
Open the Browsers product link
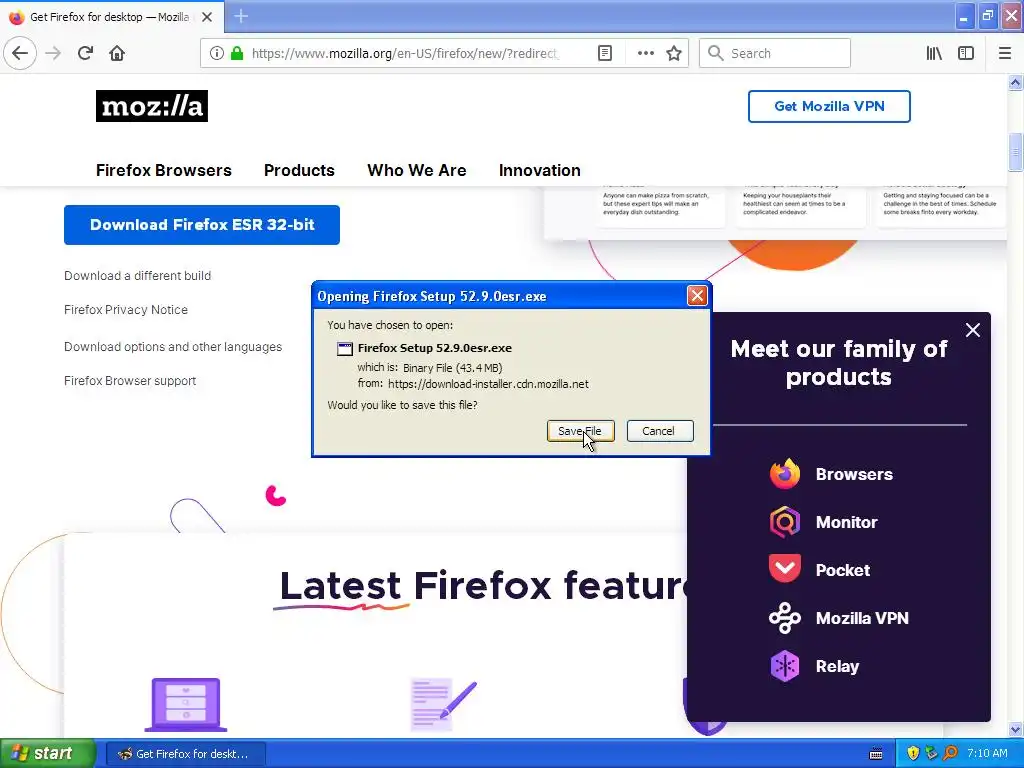tap(854, 474)
